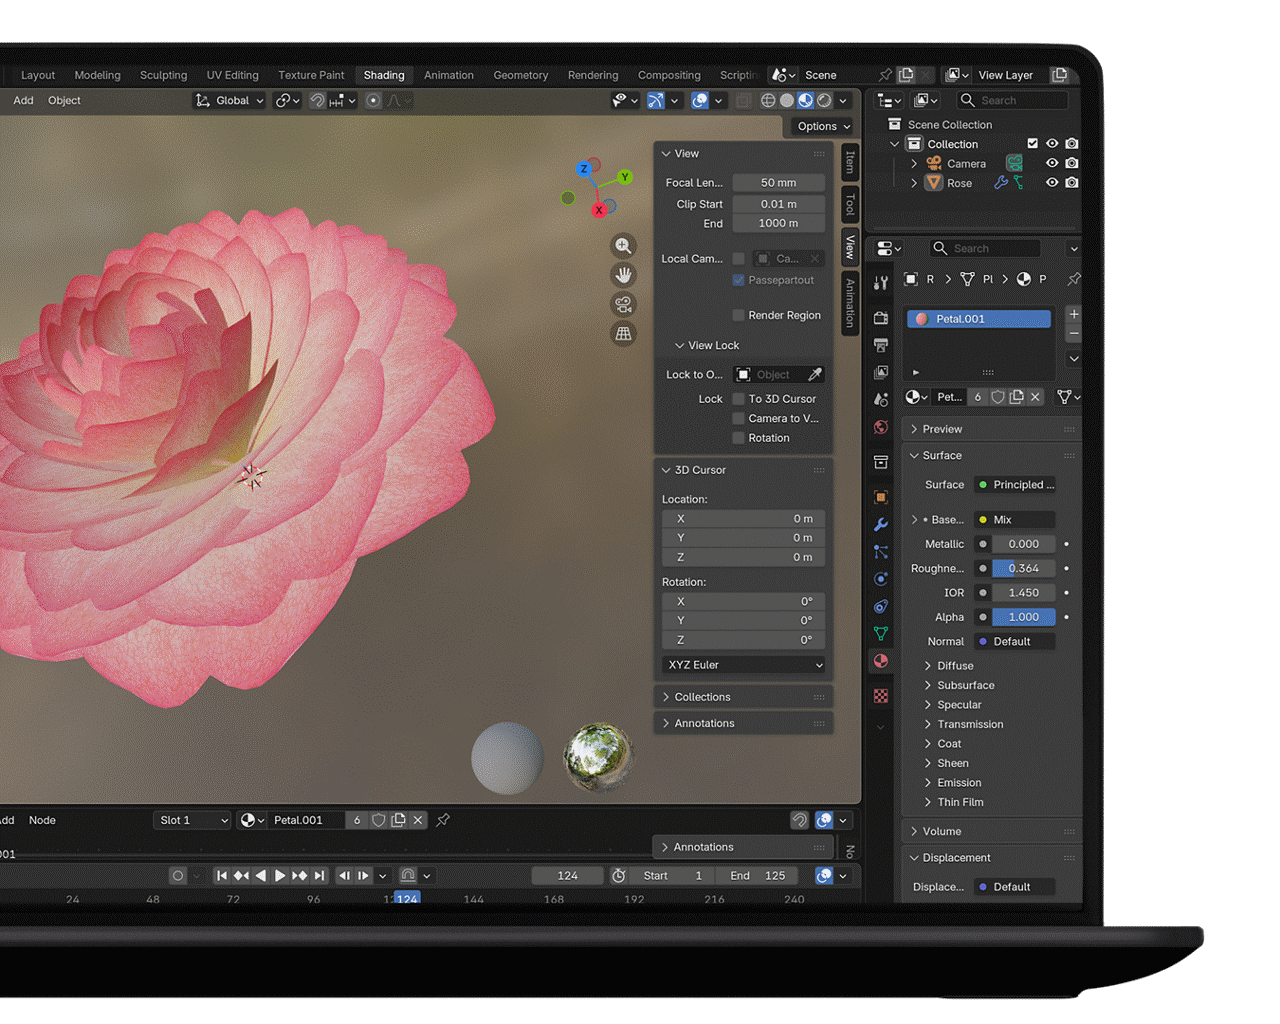Click the Principled surface shader button

coord(1015,485)
